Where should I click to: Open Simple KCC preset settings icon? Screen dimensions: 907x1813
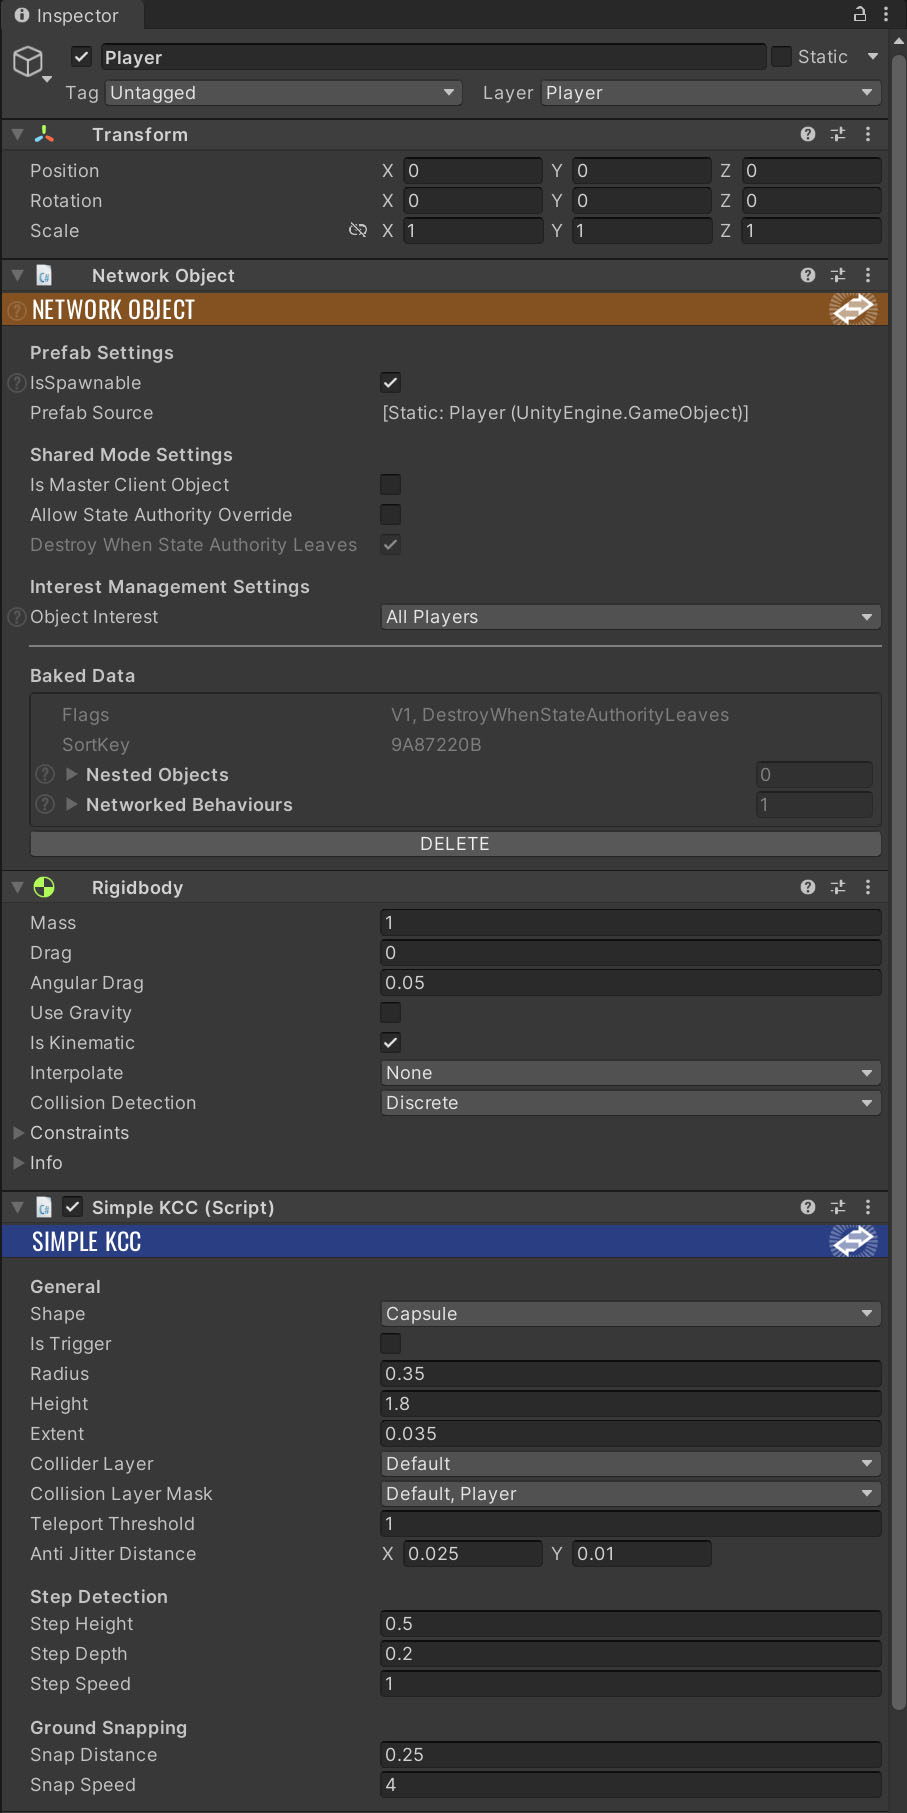[x=838, y=1207]
